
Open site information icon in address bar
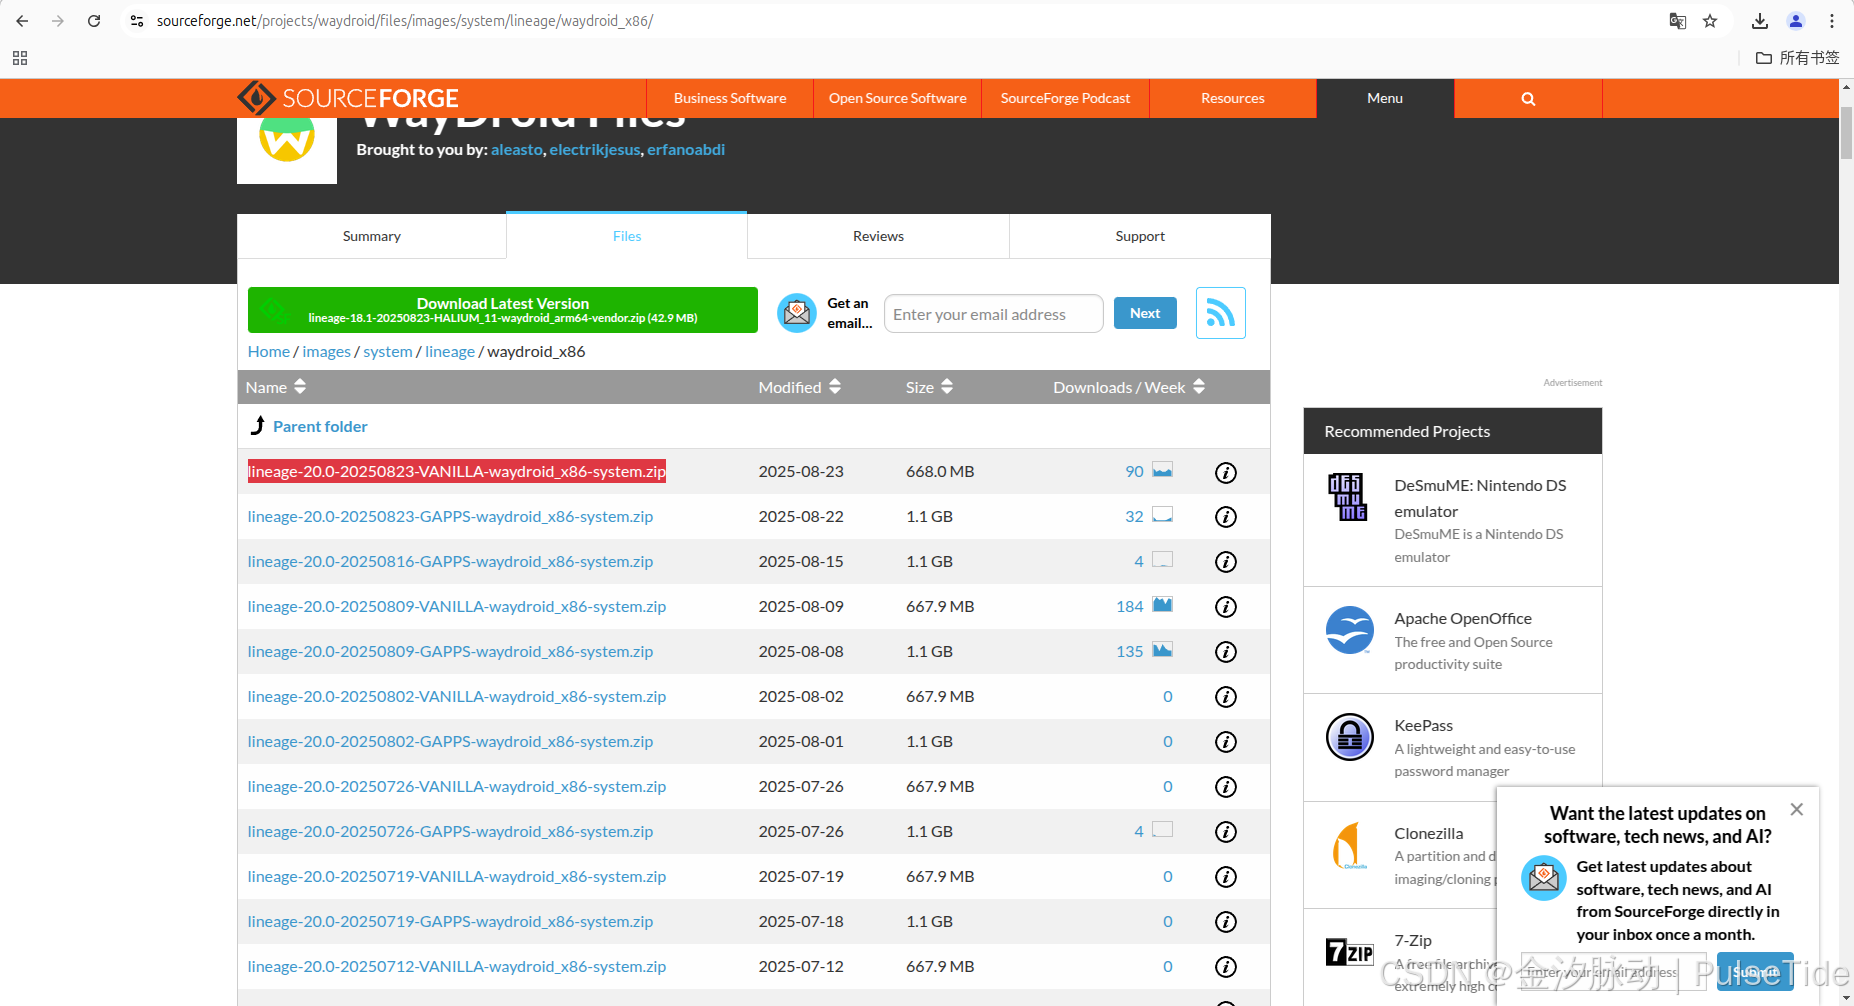click(x=137, y=21)
